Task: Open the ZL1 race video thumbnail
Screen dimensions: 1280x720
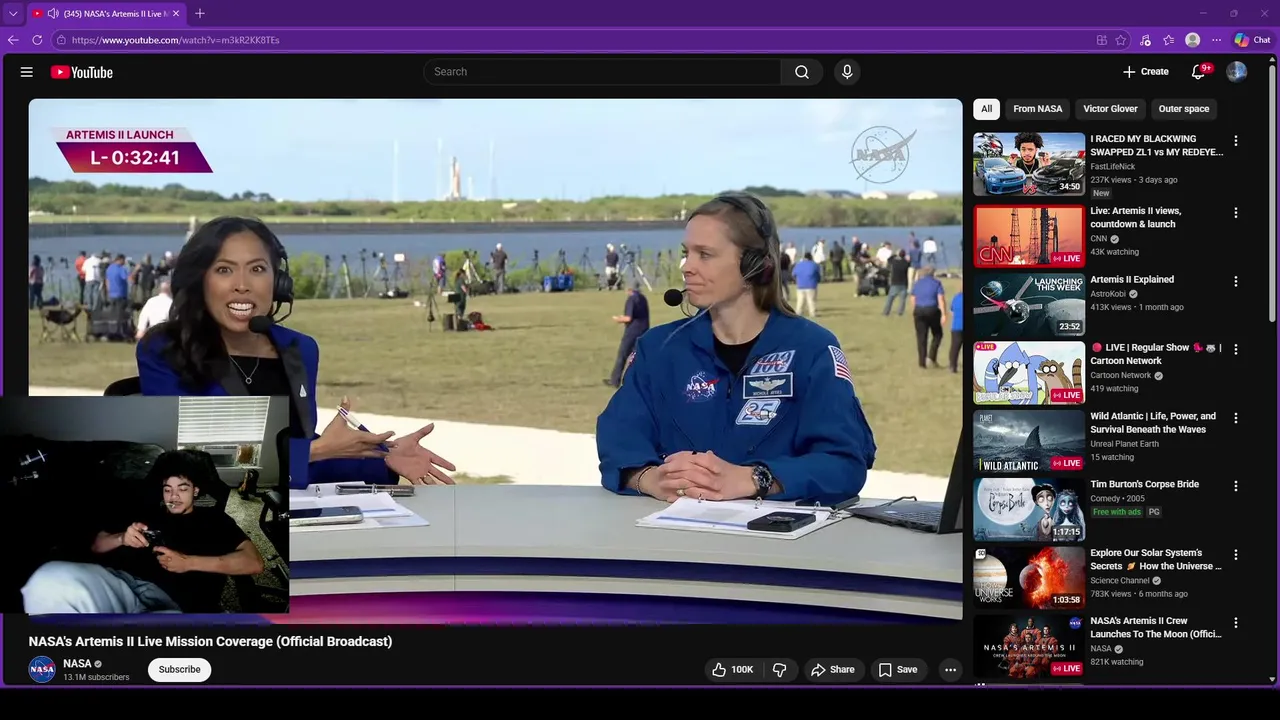Action: point(1029,164)
